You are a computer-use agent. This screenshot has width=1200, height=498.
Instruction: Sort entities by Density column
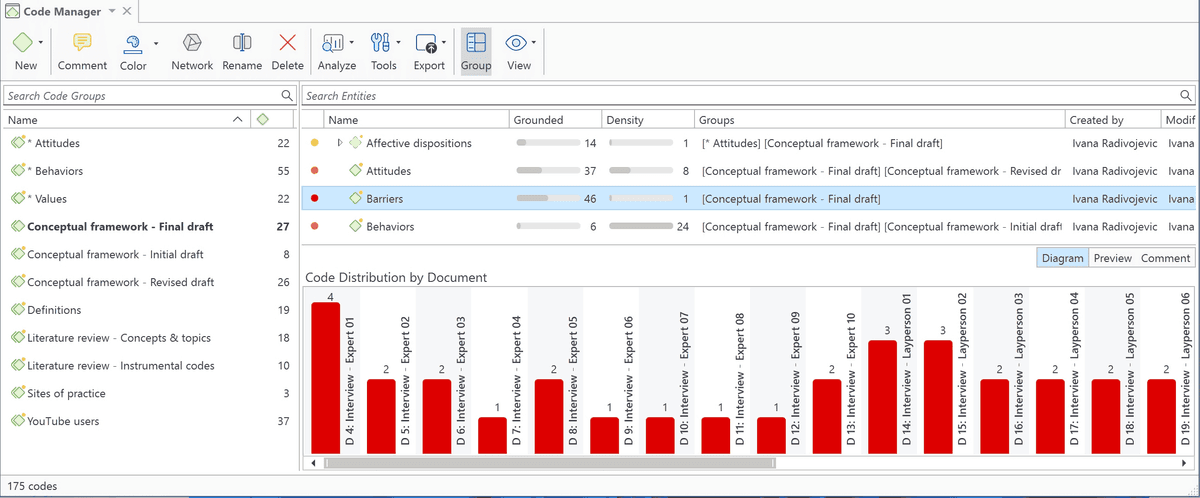pos(648,120)
